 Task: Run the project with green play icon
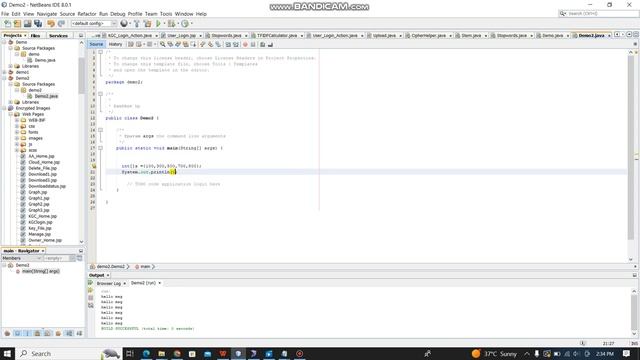tap(158, 24)
